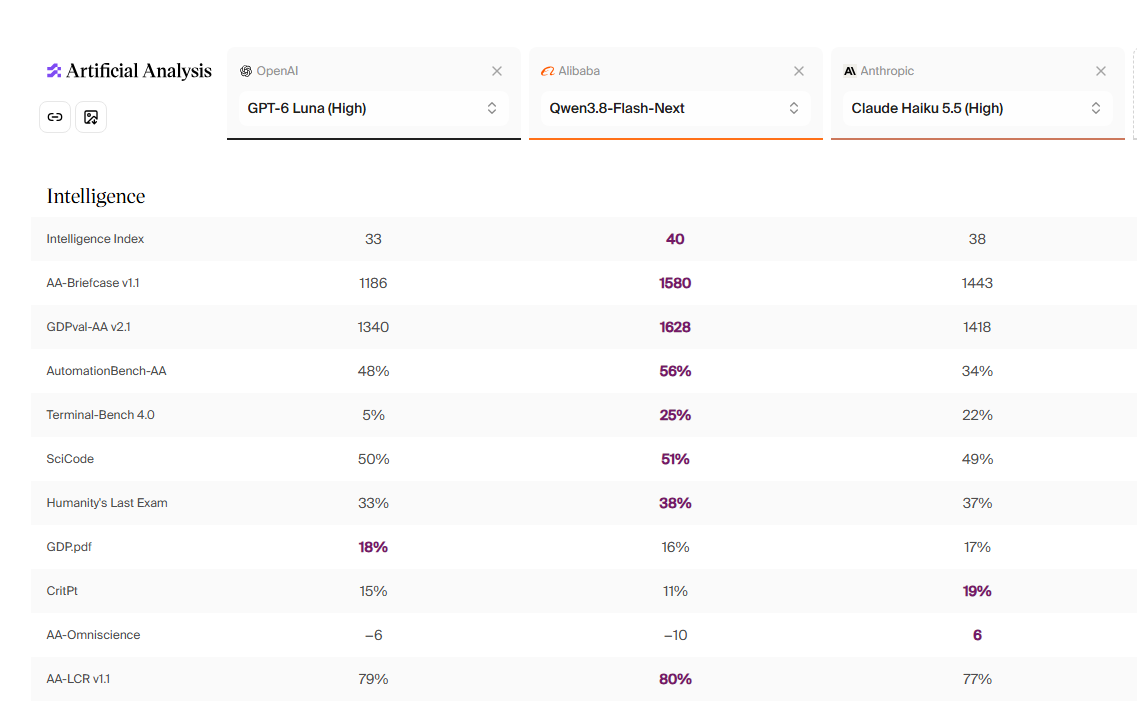
Task: Click the CritPt value 19%
Action: (977, 591)
